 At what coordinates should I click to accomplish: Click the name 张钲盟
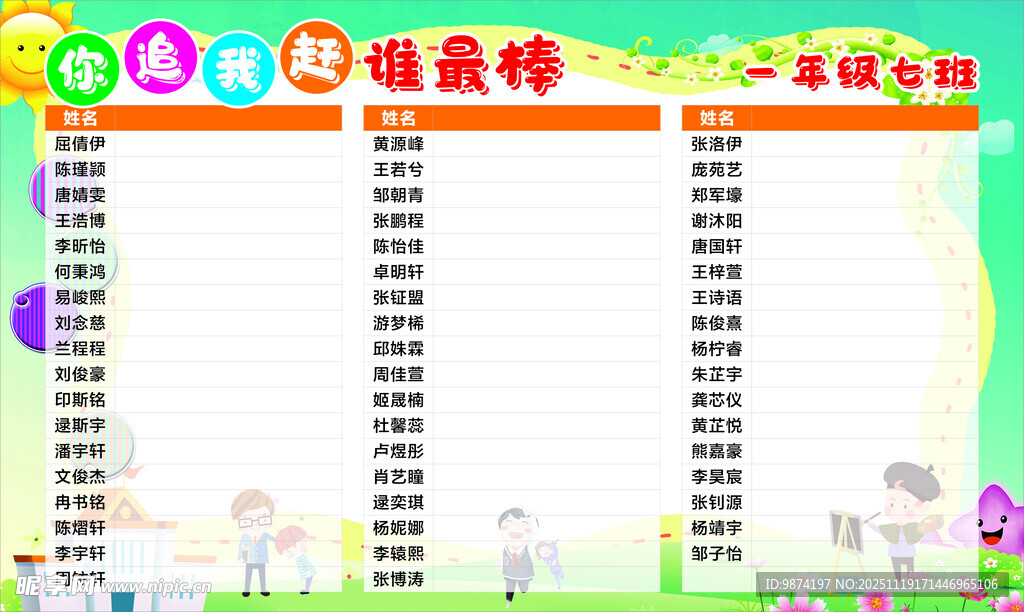pyautogui.click(x=398, y=297)
